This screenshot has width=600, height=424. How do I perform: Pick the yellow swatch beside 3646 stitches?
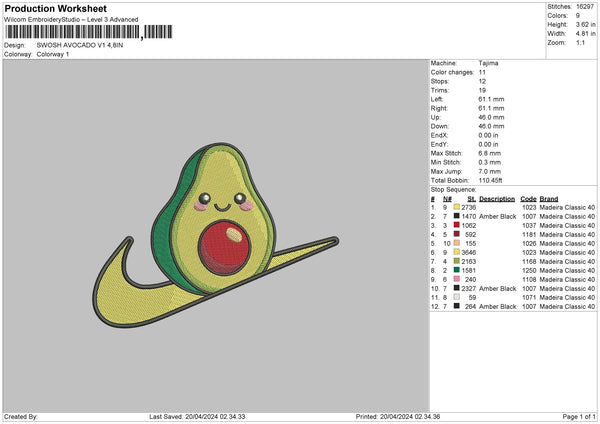click(457, 252)
